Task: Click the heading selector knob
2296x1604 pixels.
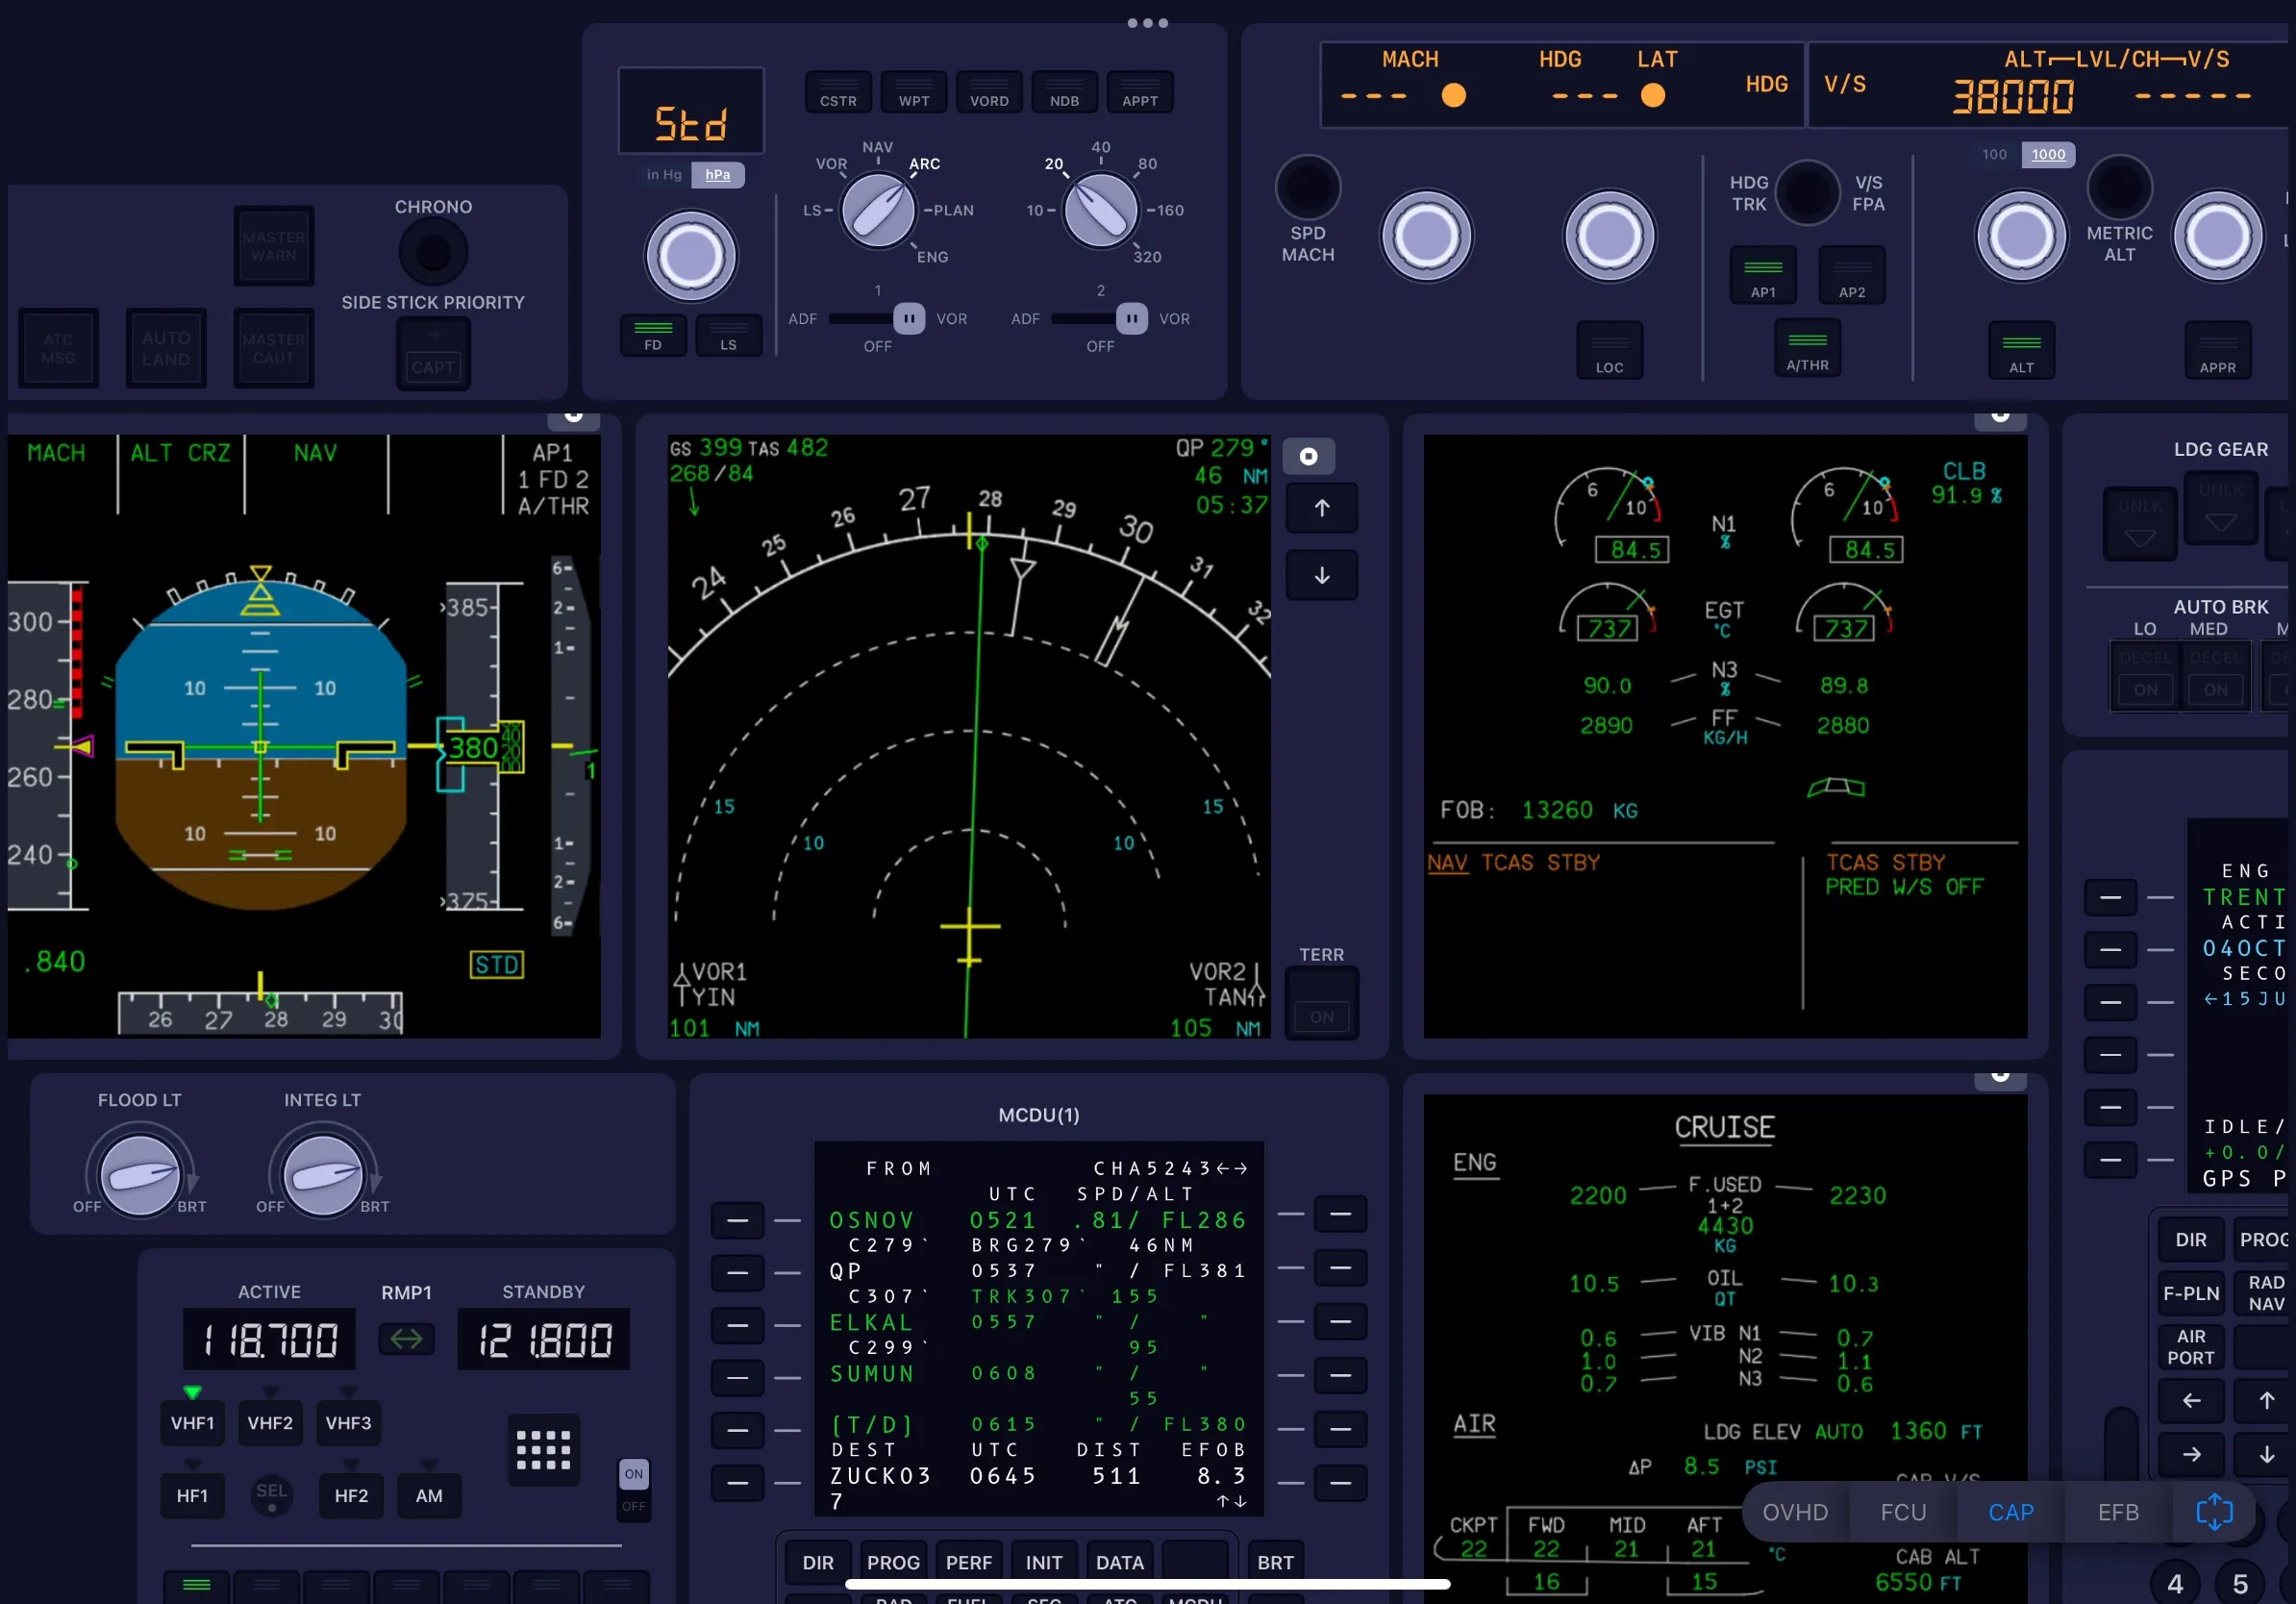Action: (x=1609, y=235)
